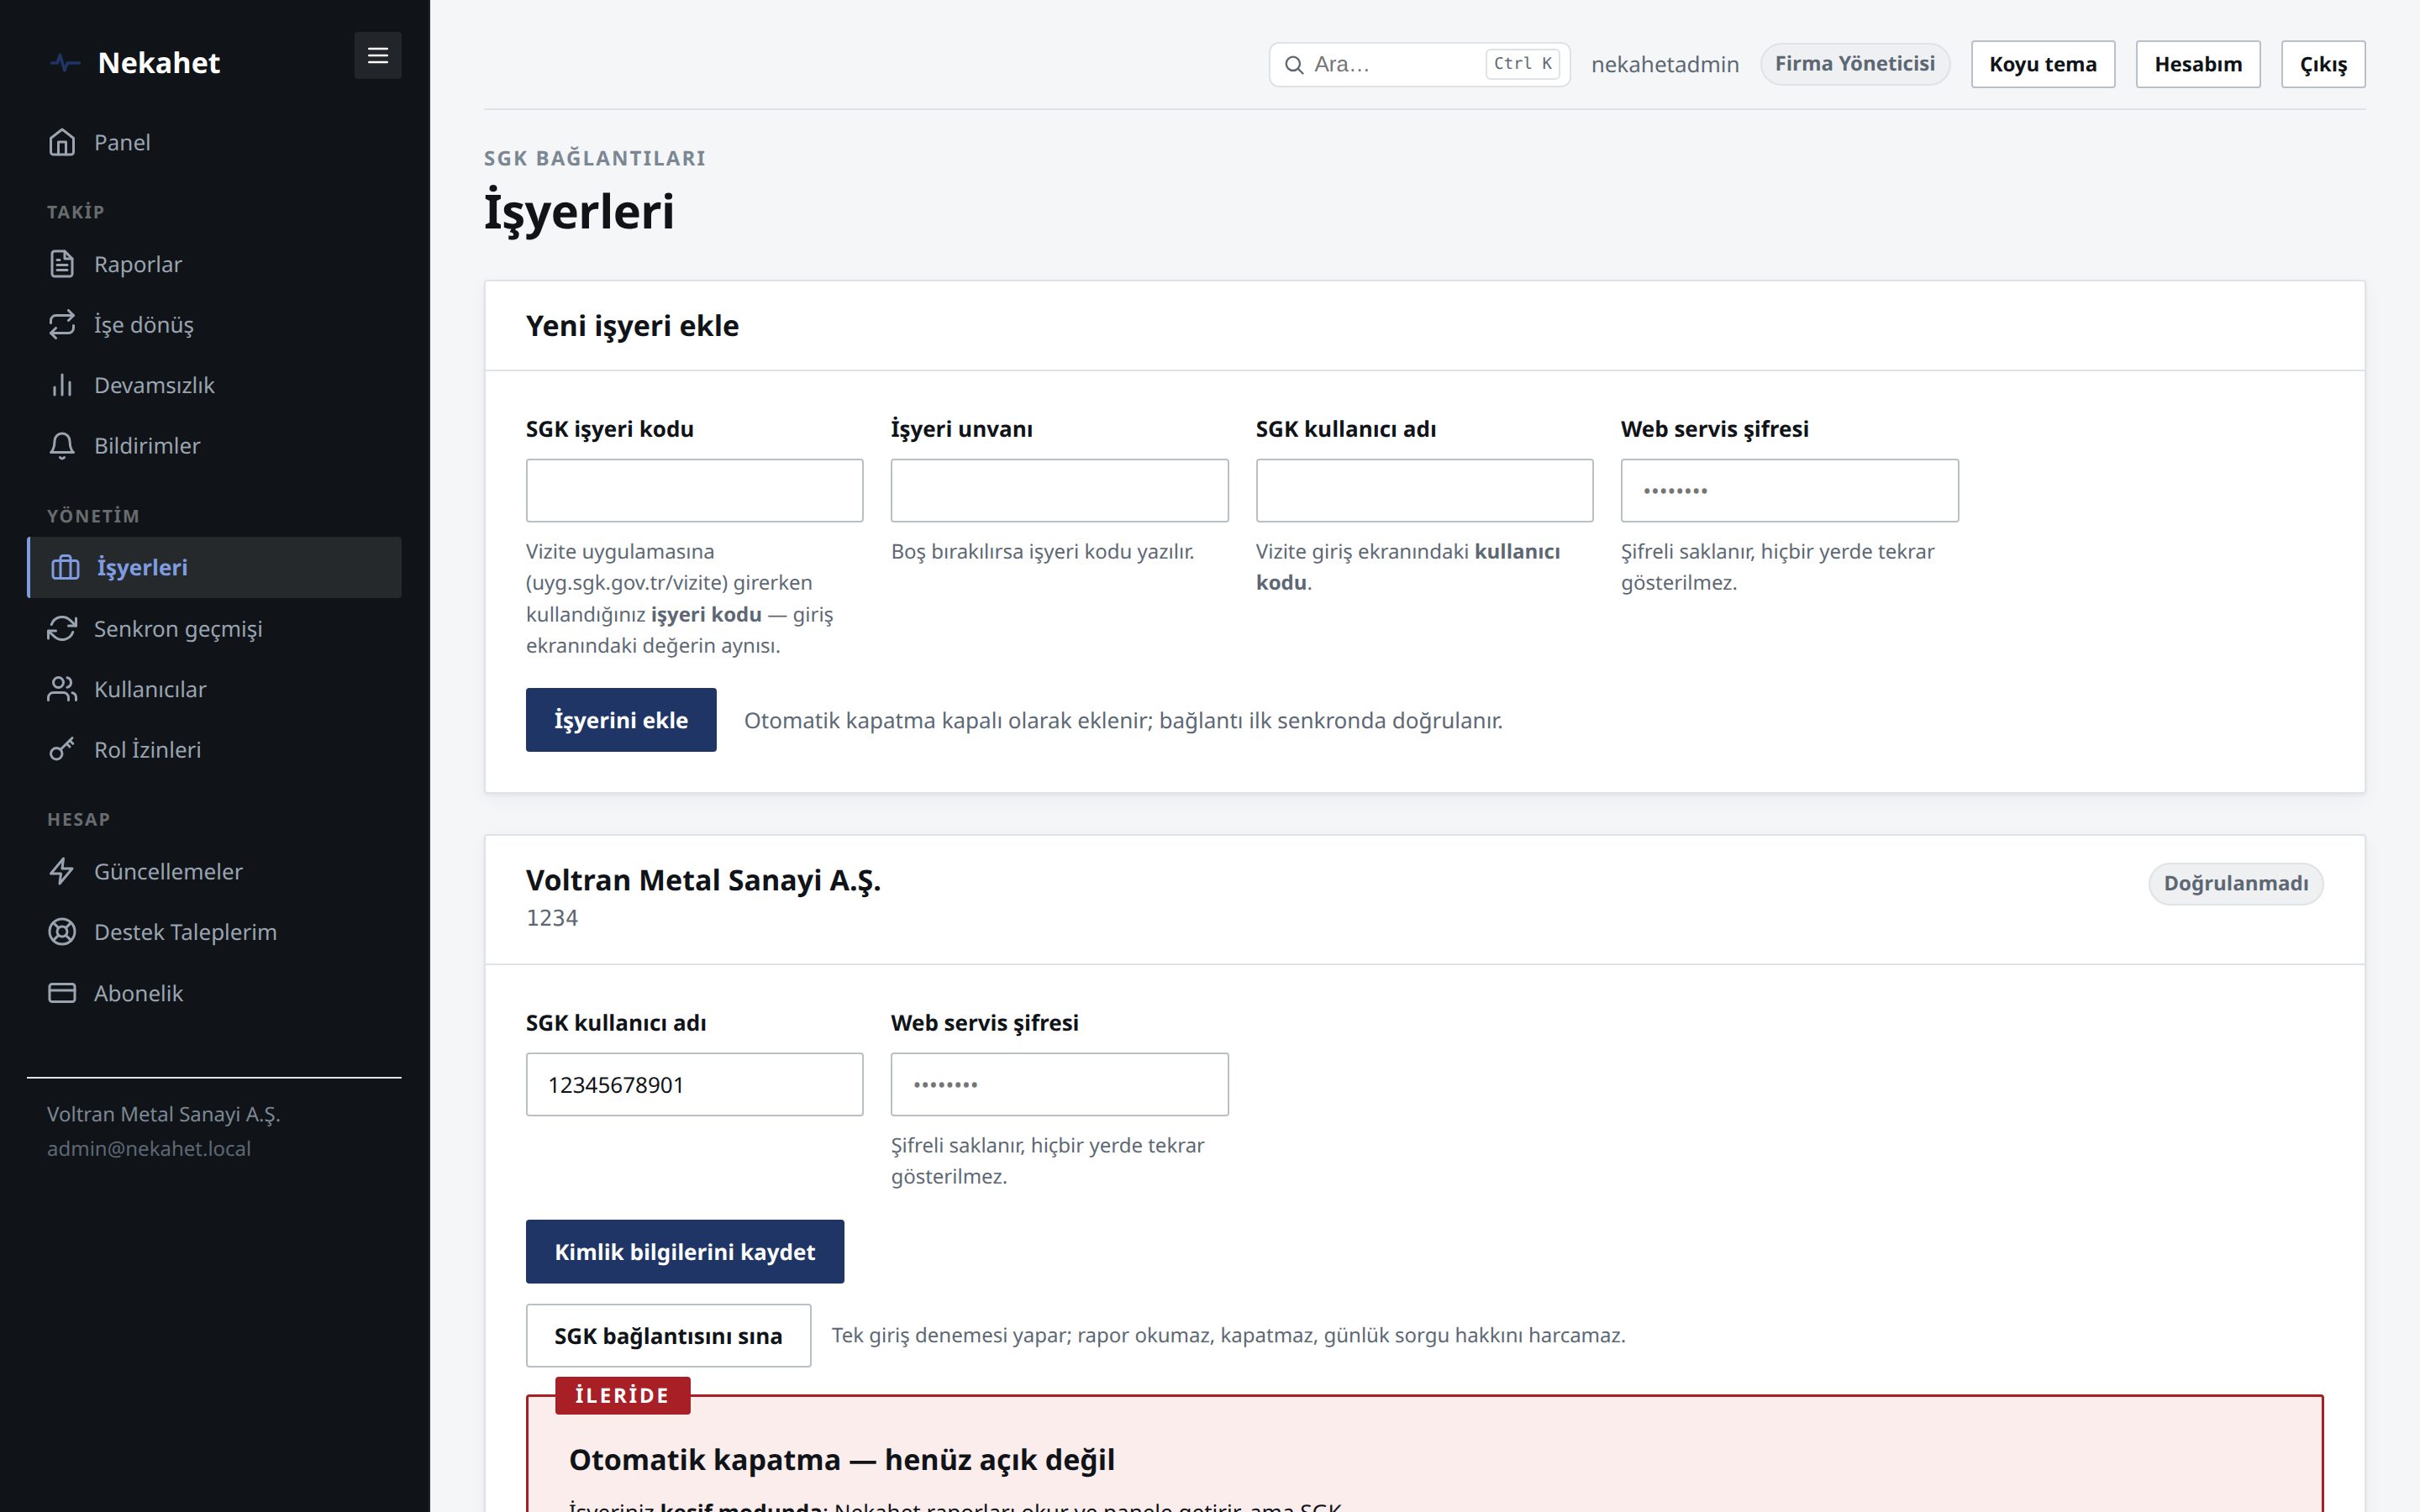The width and height of the screenshot is (2420, 1512).
Task: Click the Rol İzinleri key icon
Action: 62,750
